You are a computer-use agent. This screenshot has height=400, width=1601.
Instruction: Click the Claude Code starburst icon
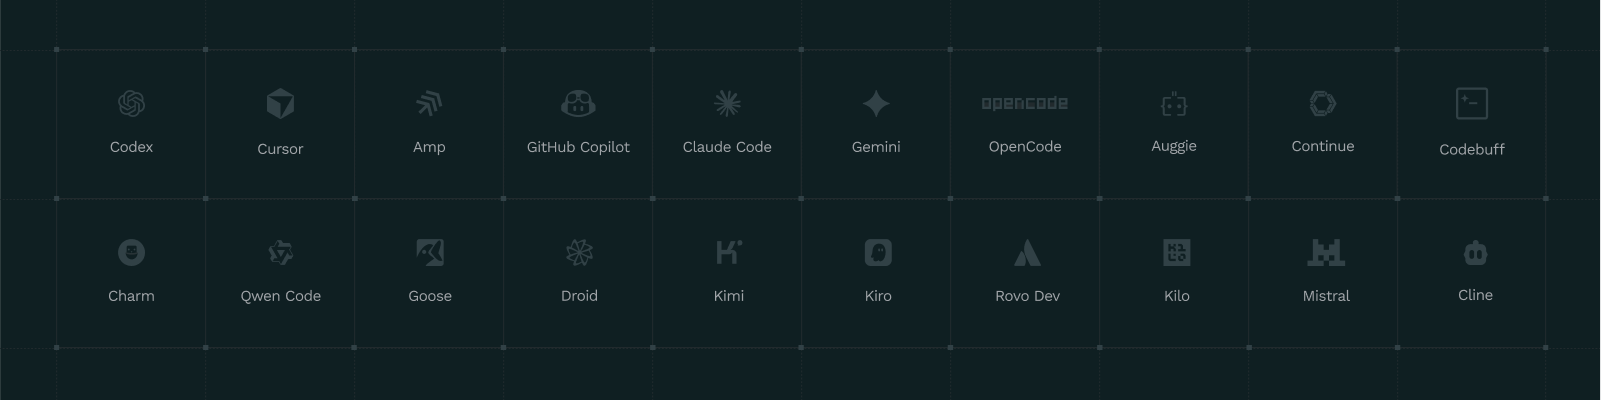coord(727,103)
